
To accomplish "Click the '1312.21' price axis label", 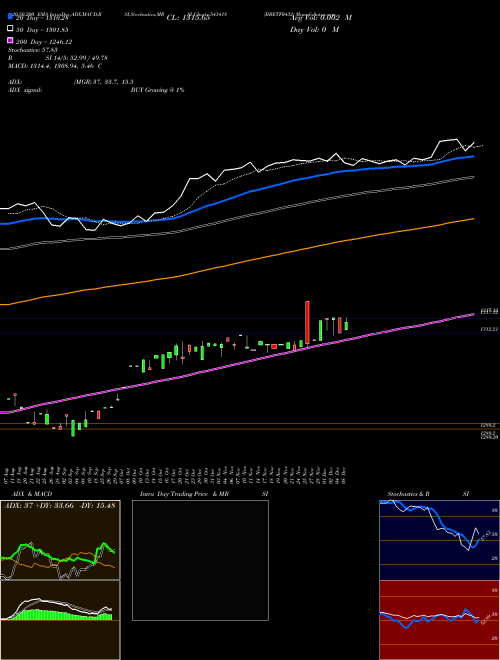I will [489, 329].
